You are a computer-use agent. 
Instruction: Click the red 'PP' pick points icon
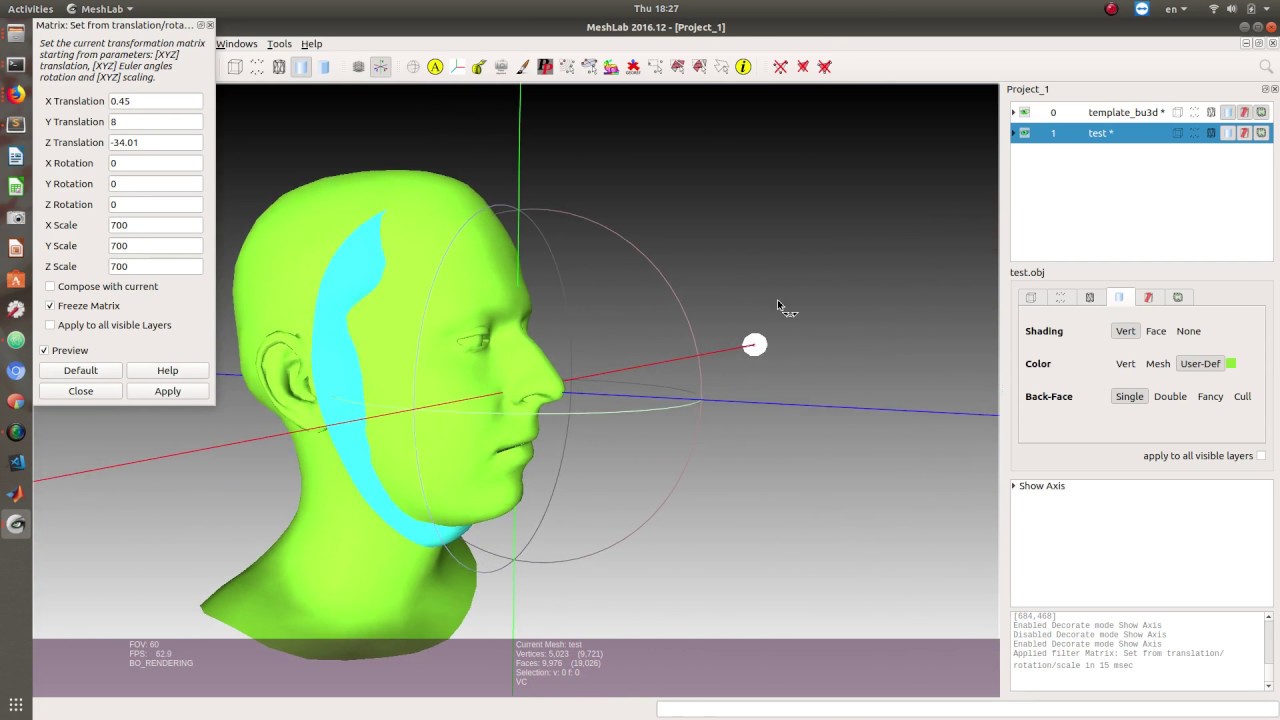point(544,67)
